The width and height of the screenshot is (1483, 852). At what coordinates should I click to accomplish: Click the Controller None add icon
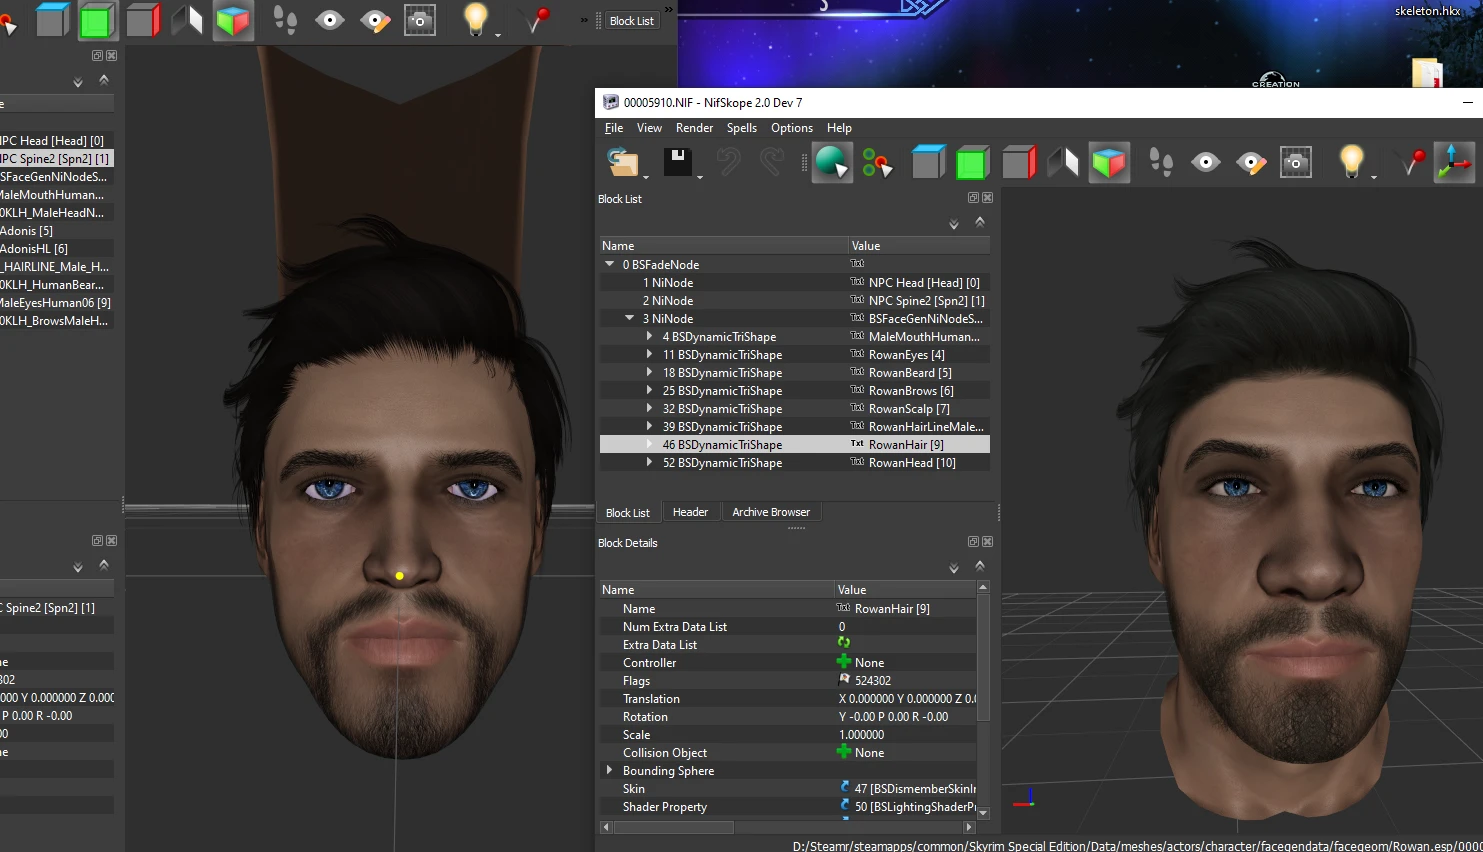pos(844,662)
